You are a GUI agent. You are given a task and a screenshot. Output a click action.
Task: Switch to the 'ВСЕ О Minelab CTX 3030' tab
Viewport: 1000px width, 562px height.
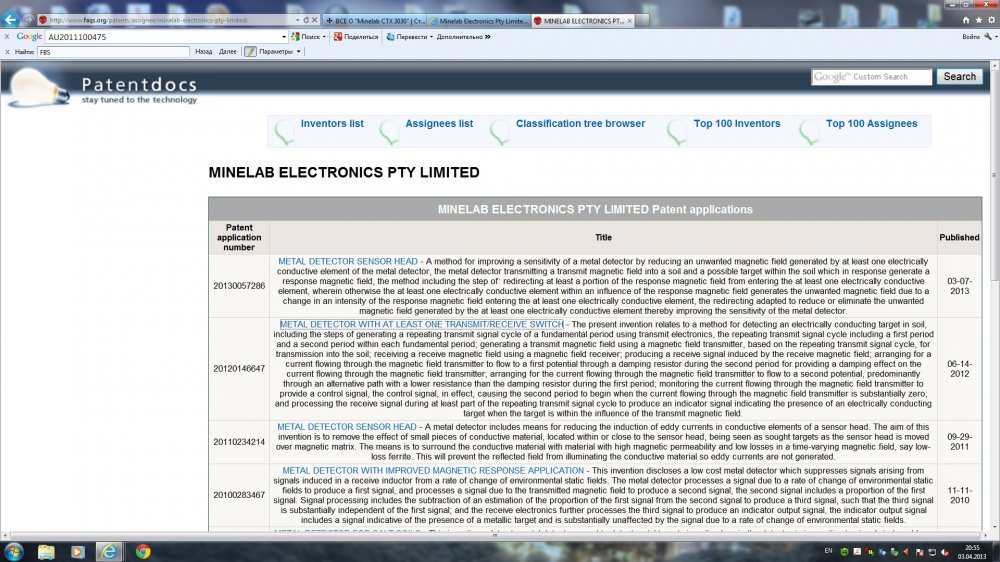[x=374, y=21]
